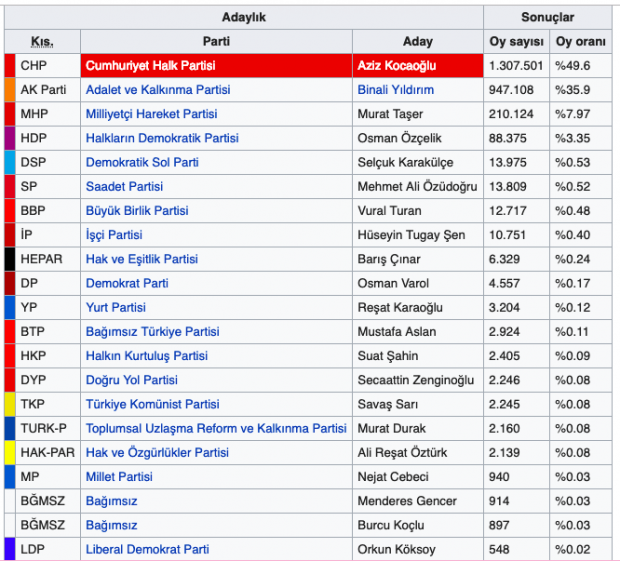Select the black HEPAR color swatch

(x=10, y=259)
